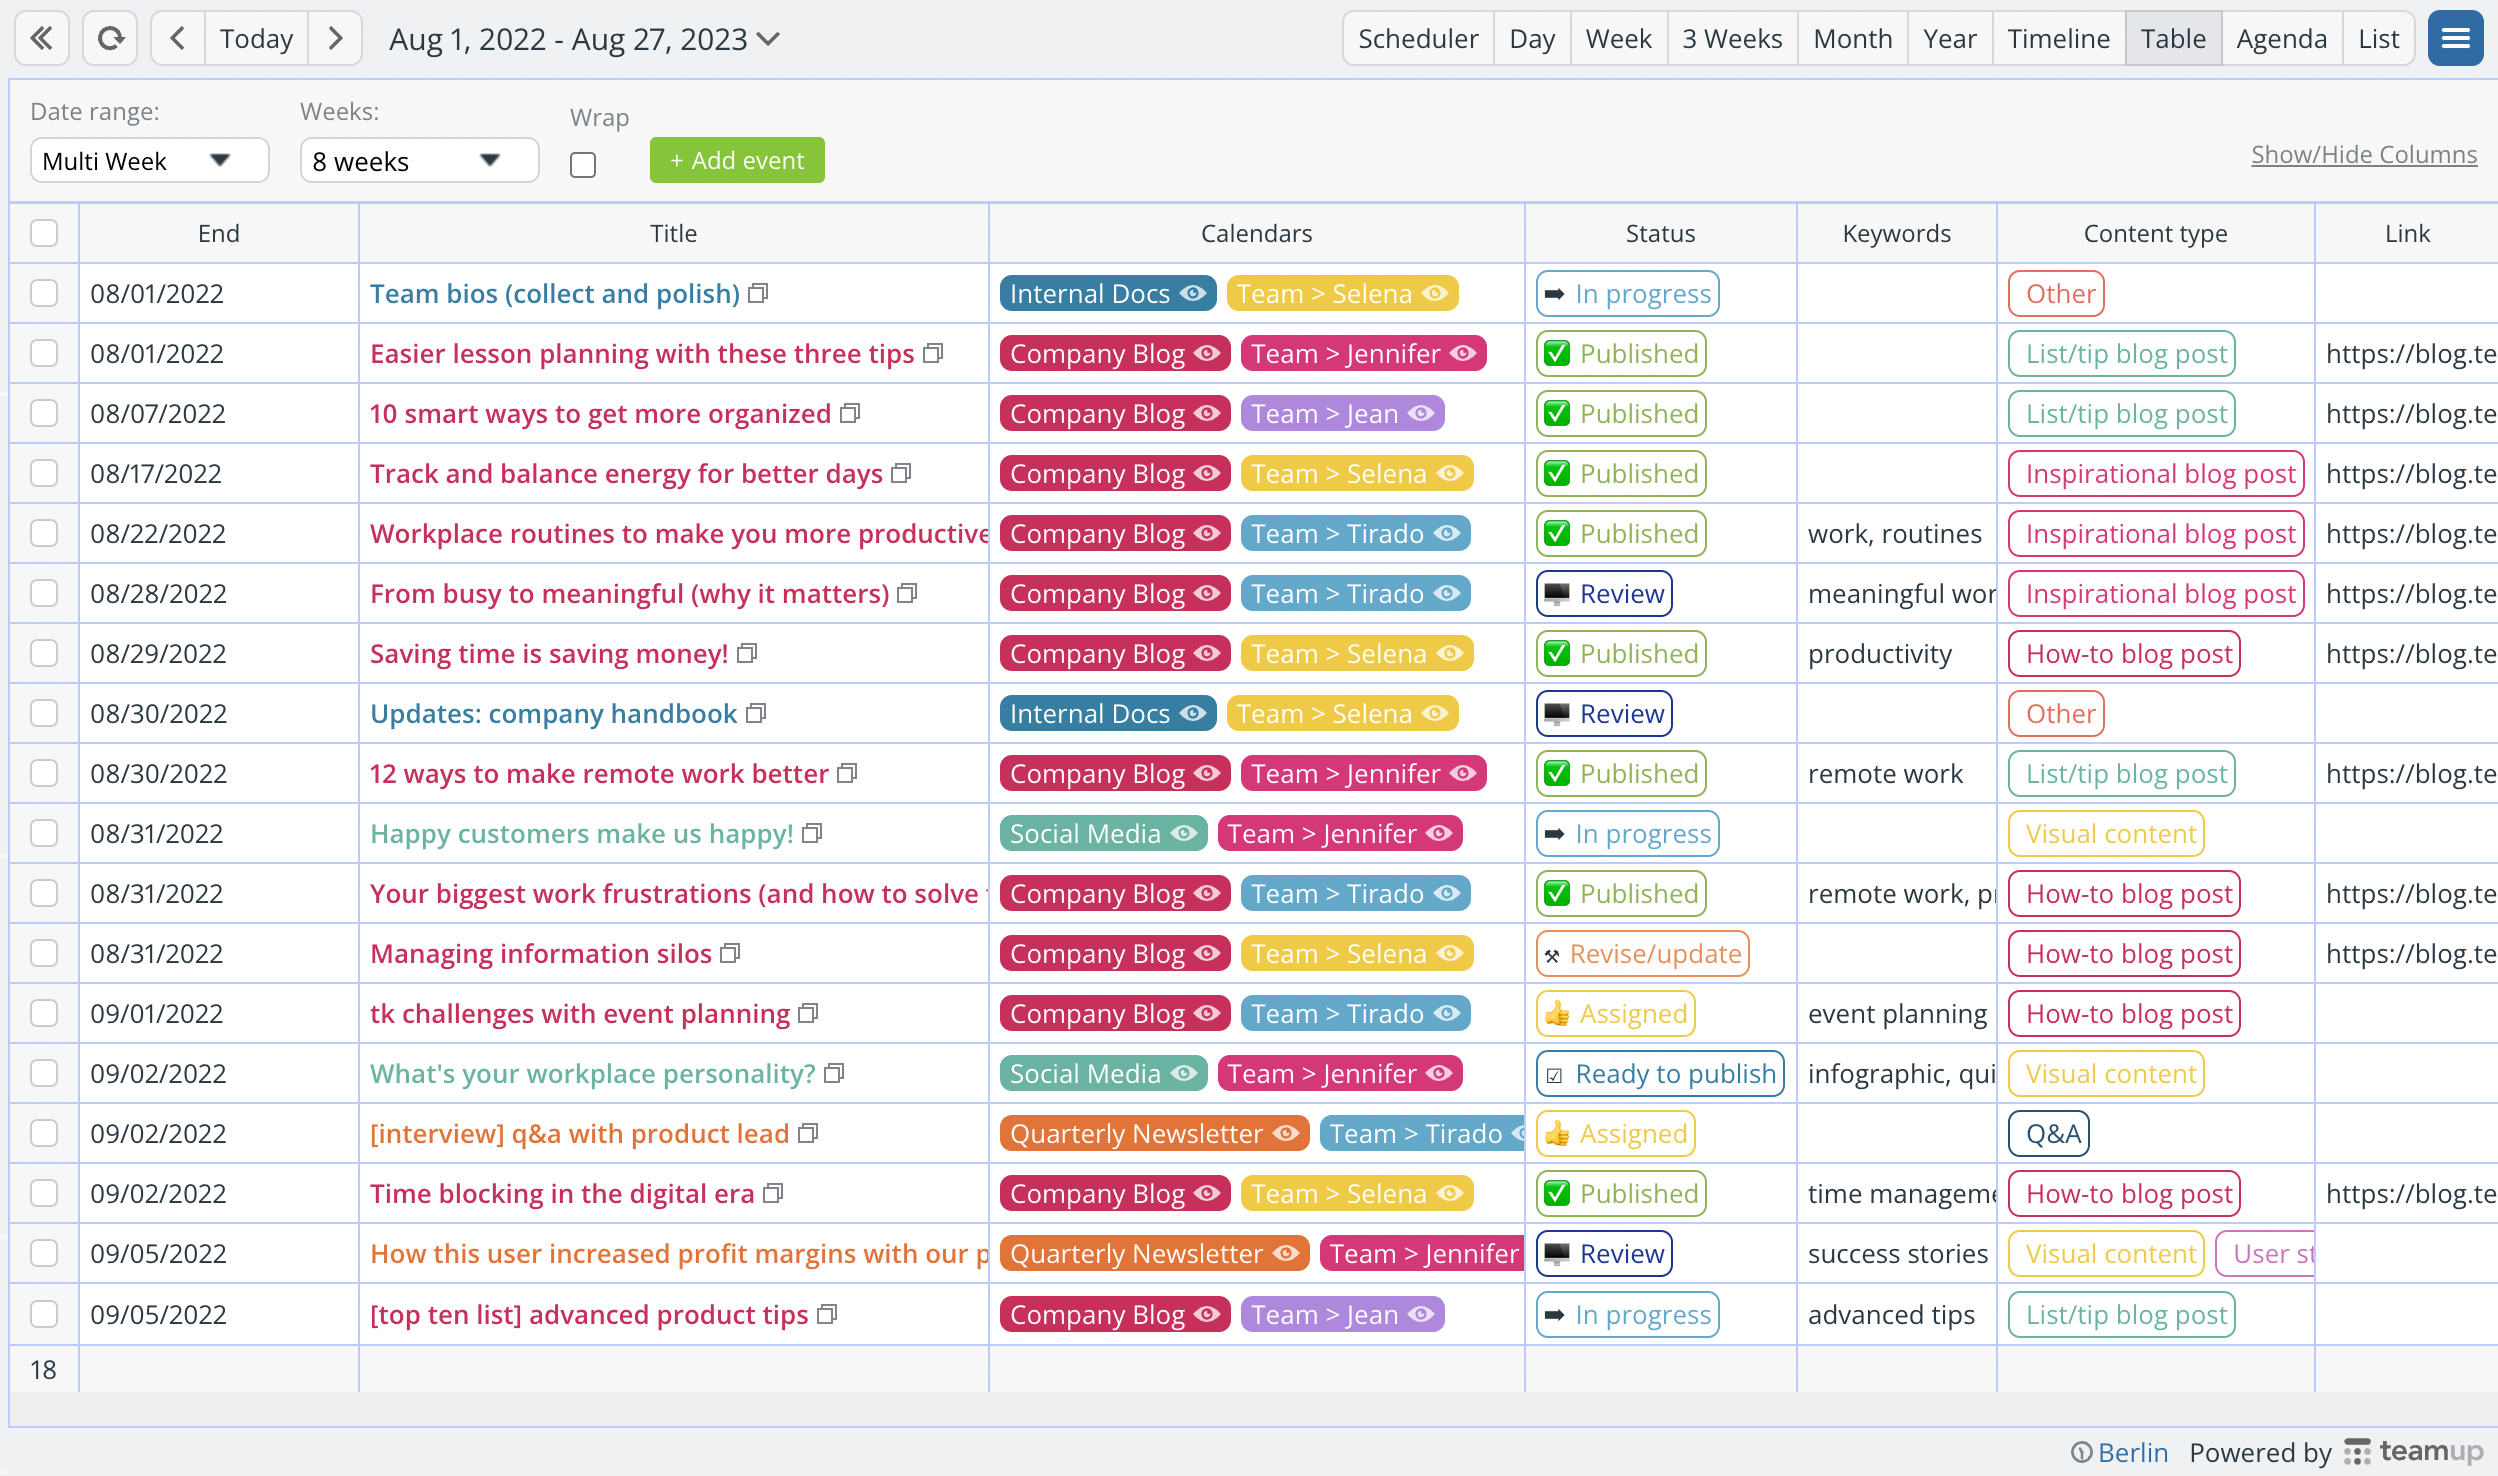Switch to the Timeline view tab
The image size is (2498, 1476).
pyautogui.click(x=2057, y=39)
